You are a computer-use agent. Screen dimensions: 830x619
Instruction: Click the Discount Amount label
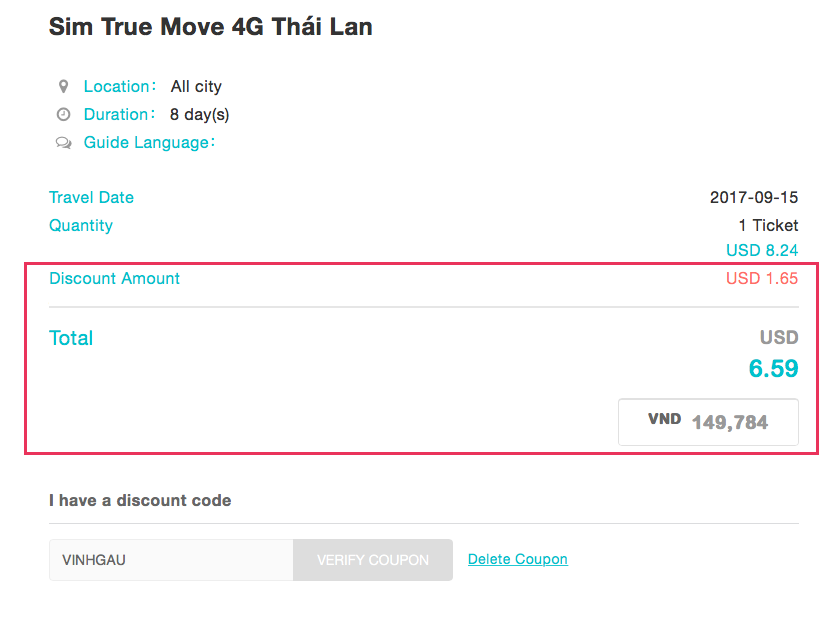115,279
